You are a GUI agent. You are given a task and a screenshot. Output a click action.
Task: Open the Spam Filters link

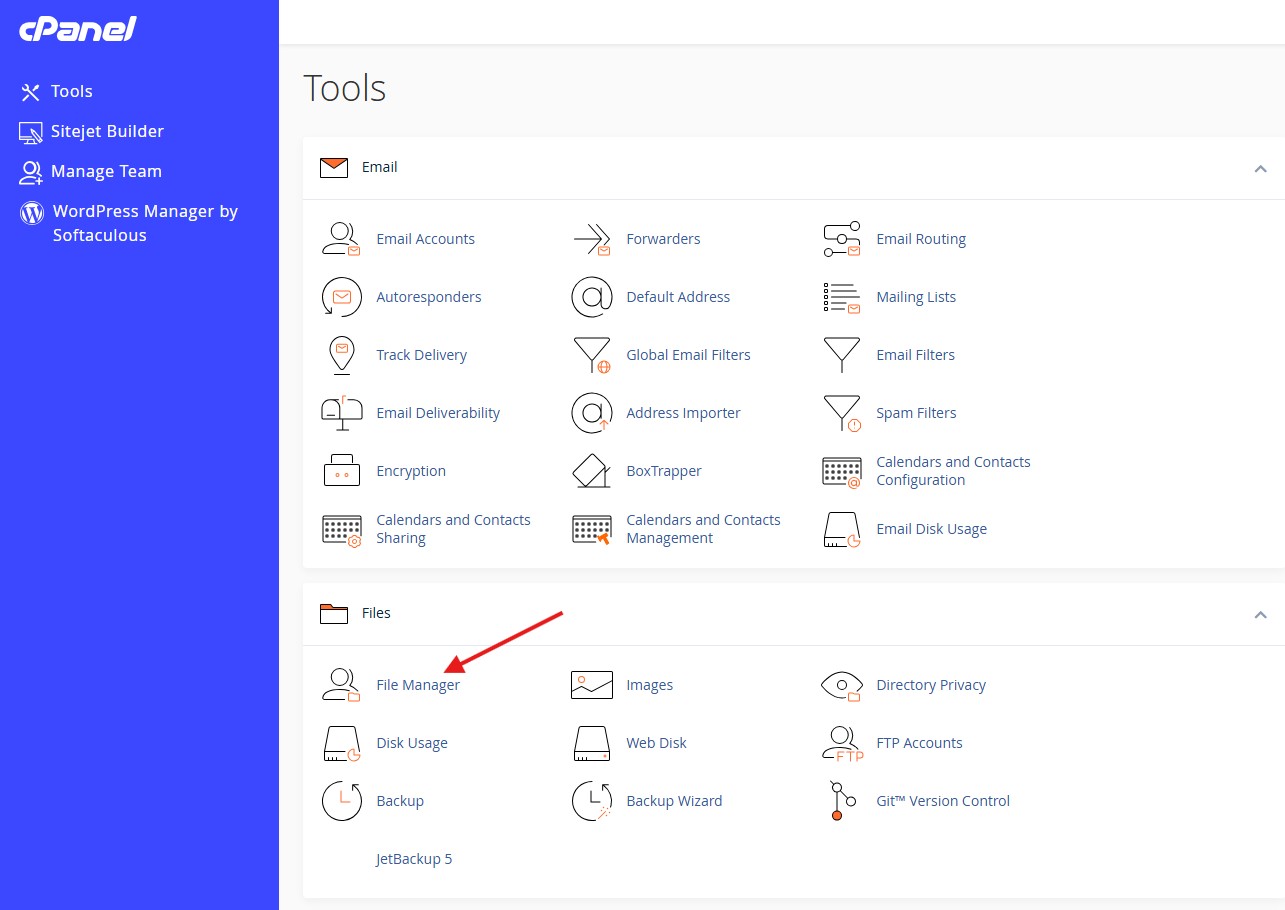(916, 413)
